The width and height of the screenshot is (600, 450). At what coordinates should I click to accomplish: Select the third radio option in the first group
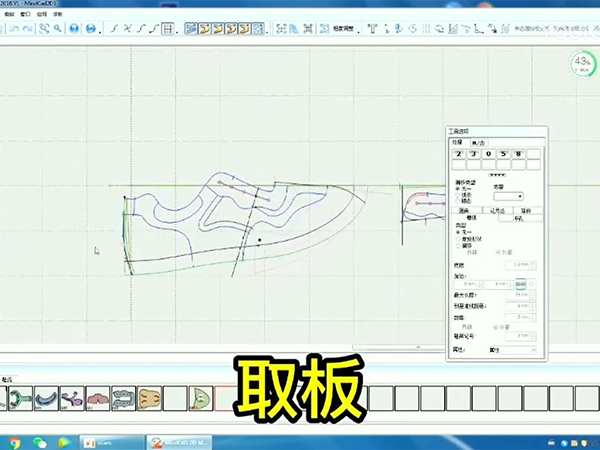pyautogui.click(x=458, y=201)
